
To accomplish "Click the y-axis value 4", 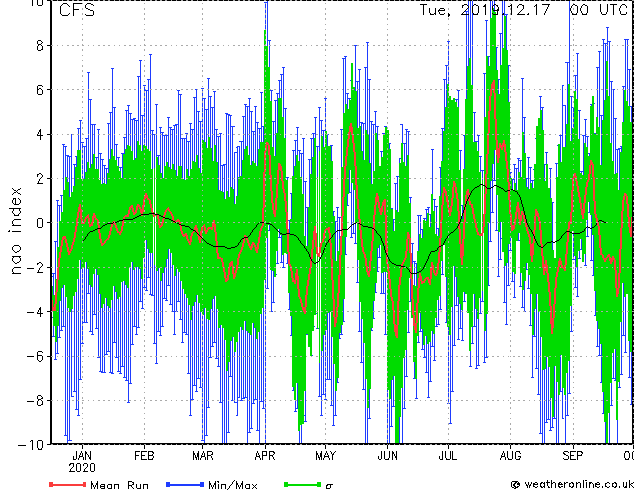I will (x=40, y=134).
